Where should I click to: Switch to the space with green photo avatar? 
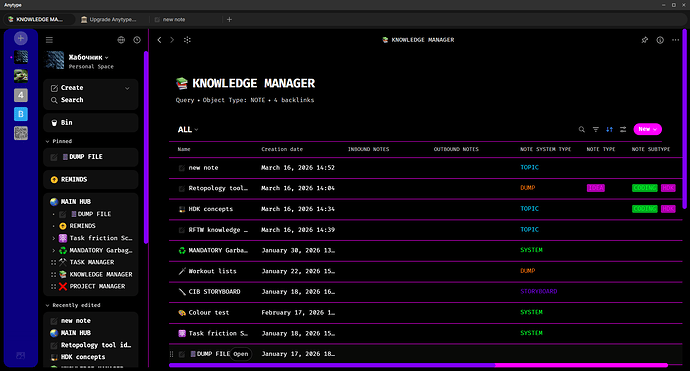pyautogui.click(x=21, y=76)
